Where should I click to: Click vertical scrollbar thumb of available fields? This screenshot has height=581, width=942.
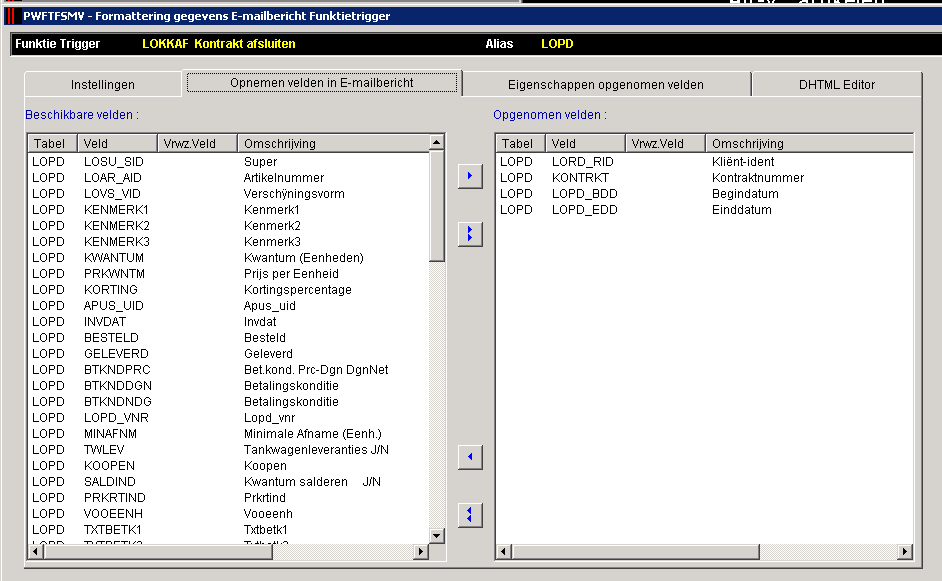(x=437, y=206)
